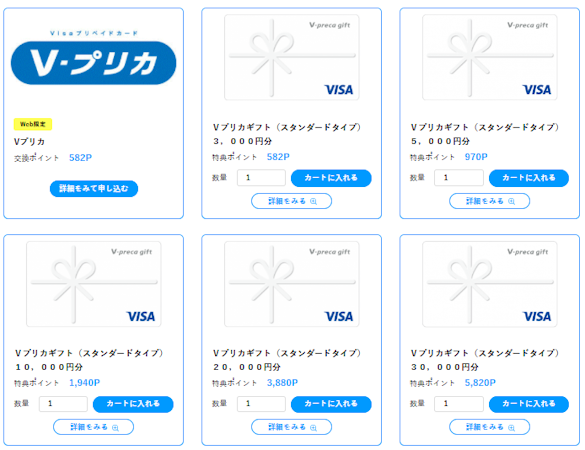Add the 5,000 yen gift to cart
This screenshot has width=585, height=450.
point(529,178)
